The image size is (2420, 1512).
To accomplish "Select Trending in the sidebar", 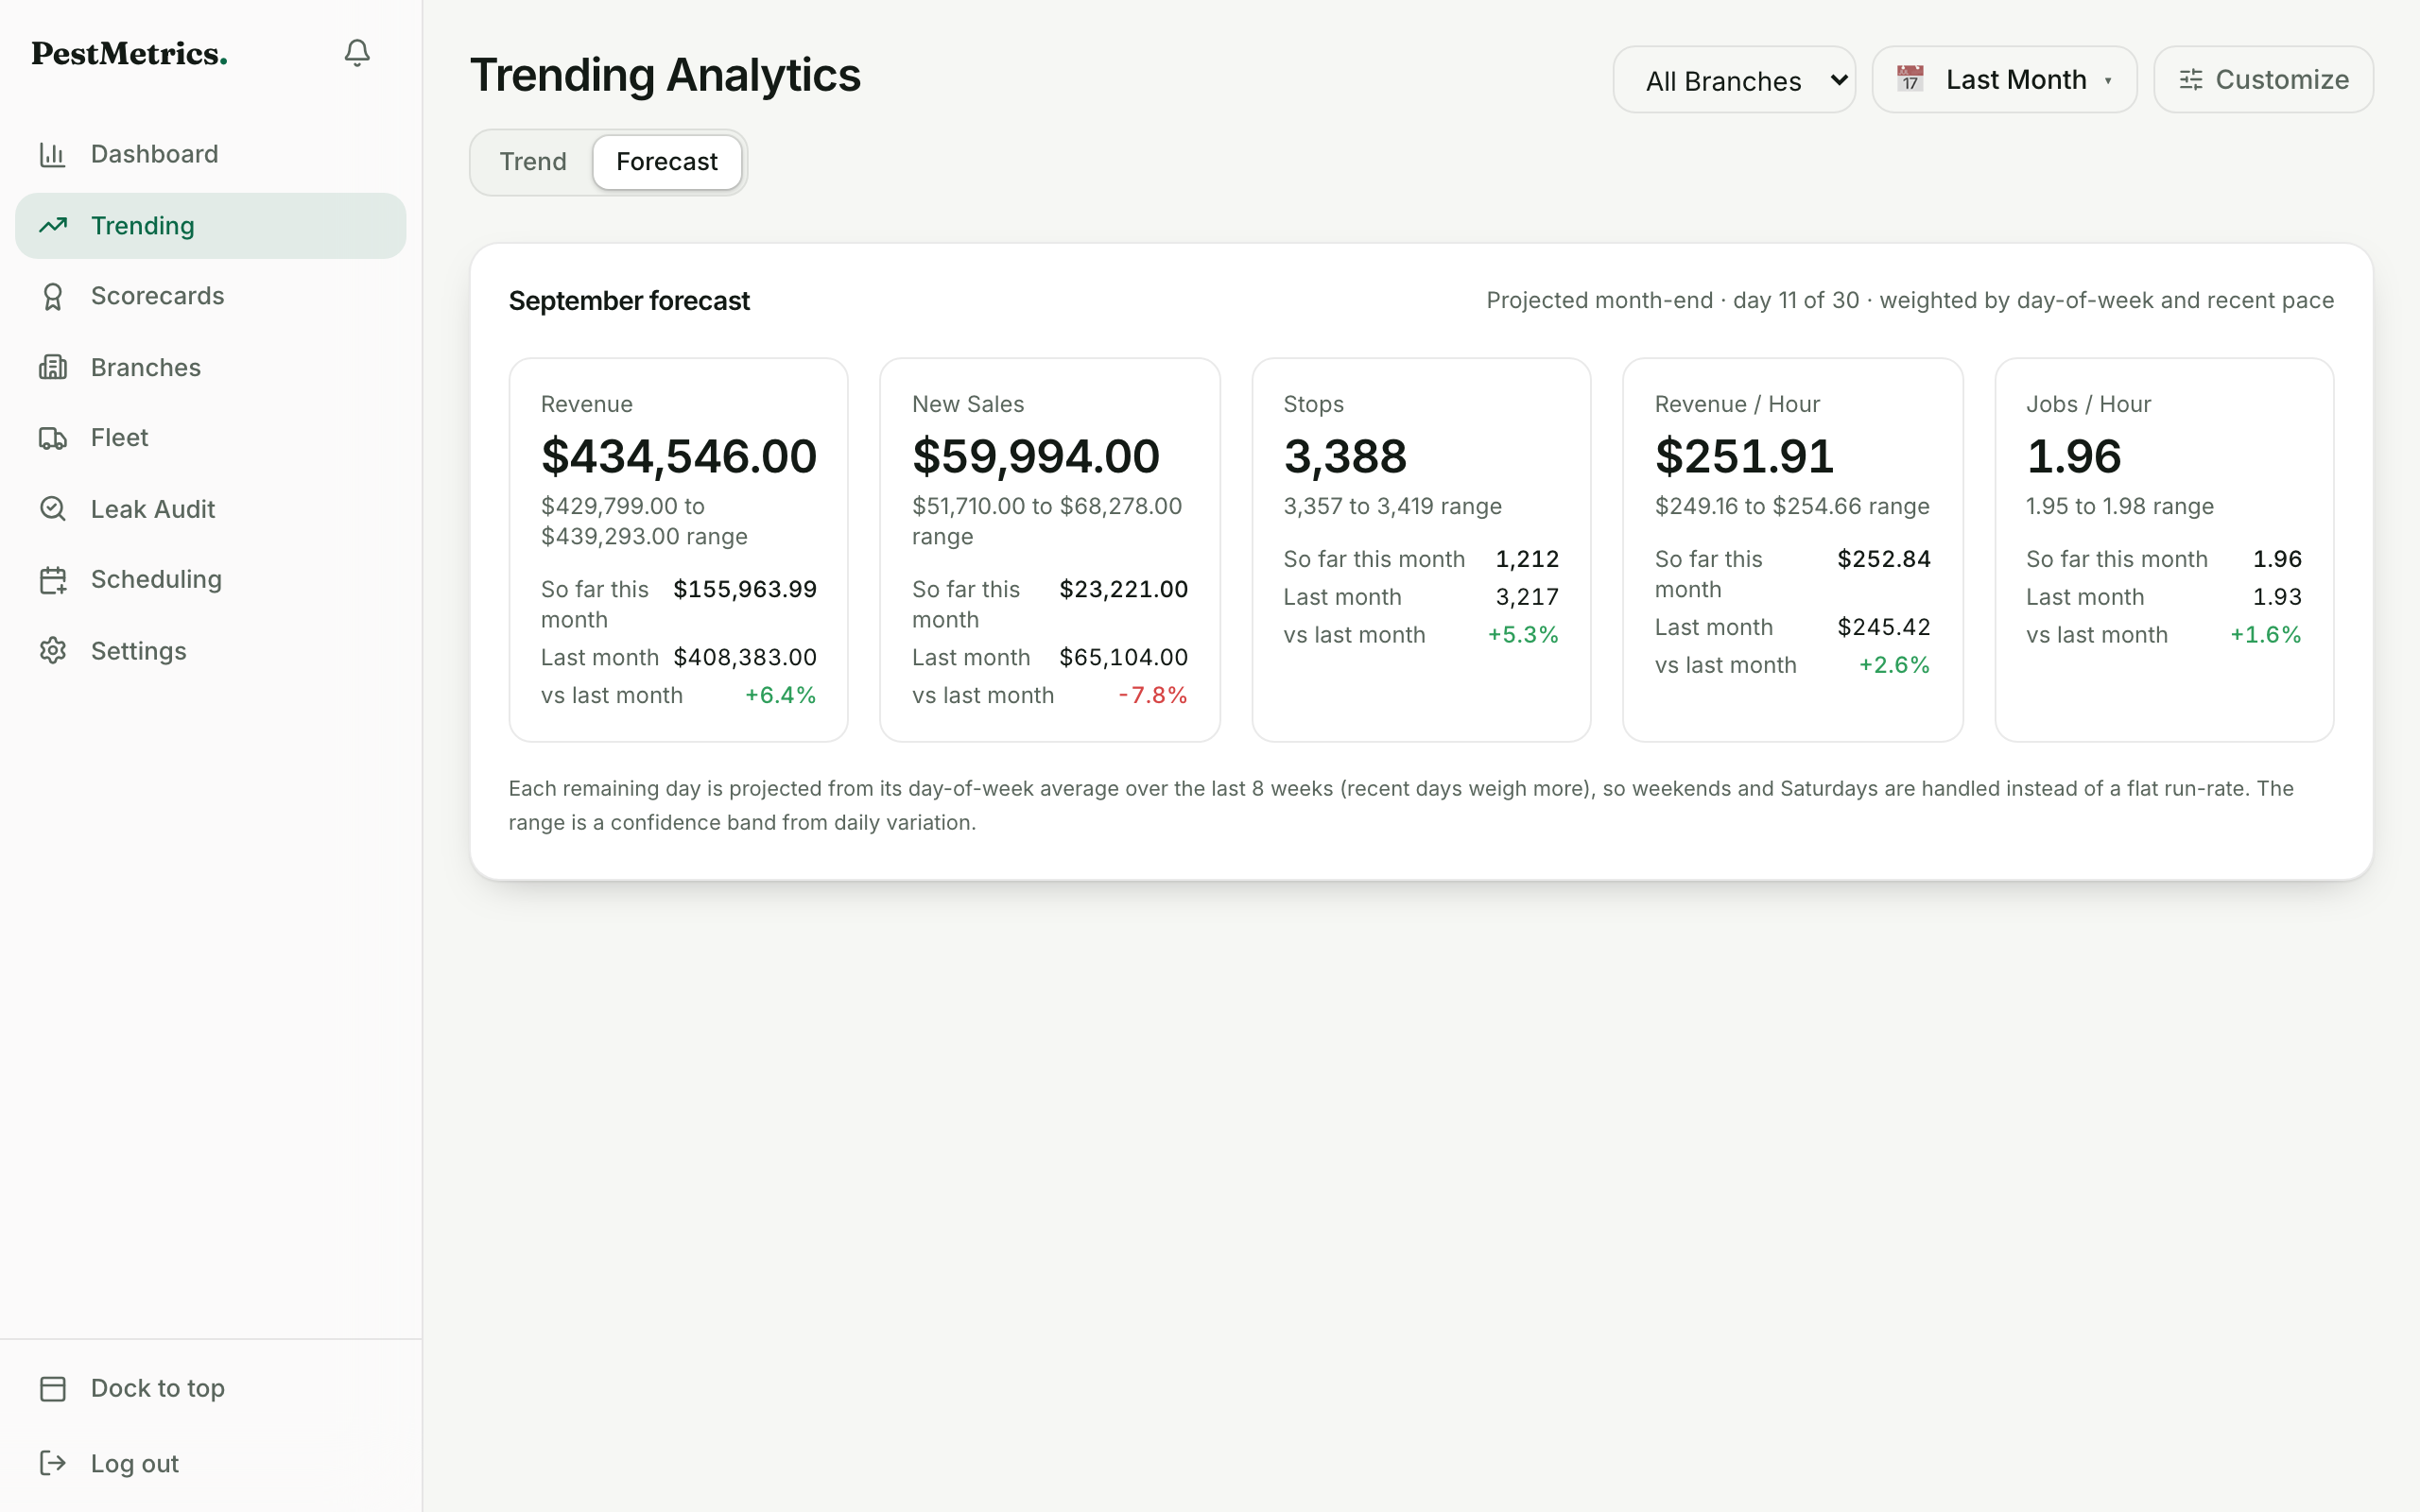I will click(x=211, y=226).
